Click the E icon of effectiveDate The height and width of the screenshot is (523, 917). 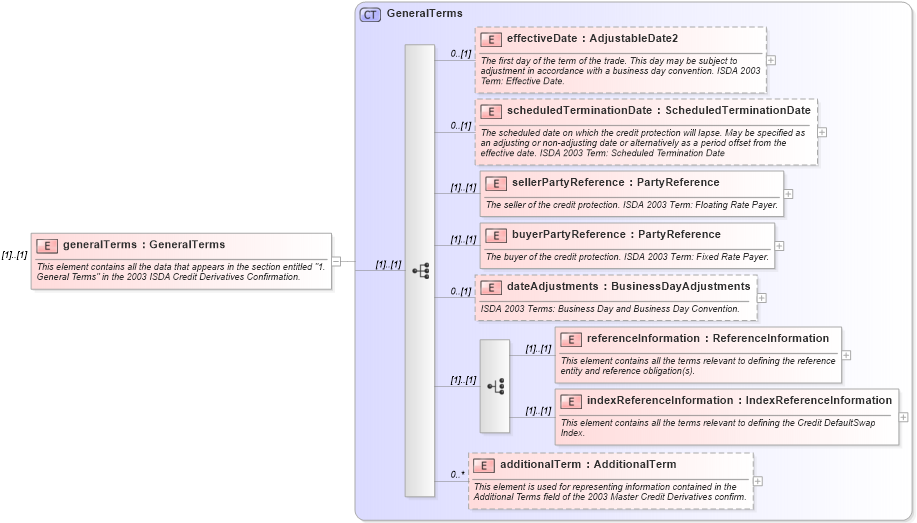[491, 39]
